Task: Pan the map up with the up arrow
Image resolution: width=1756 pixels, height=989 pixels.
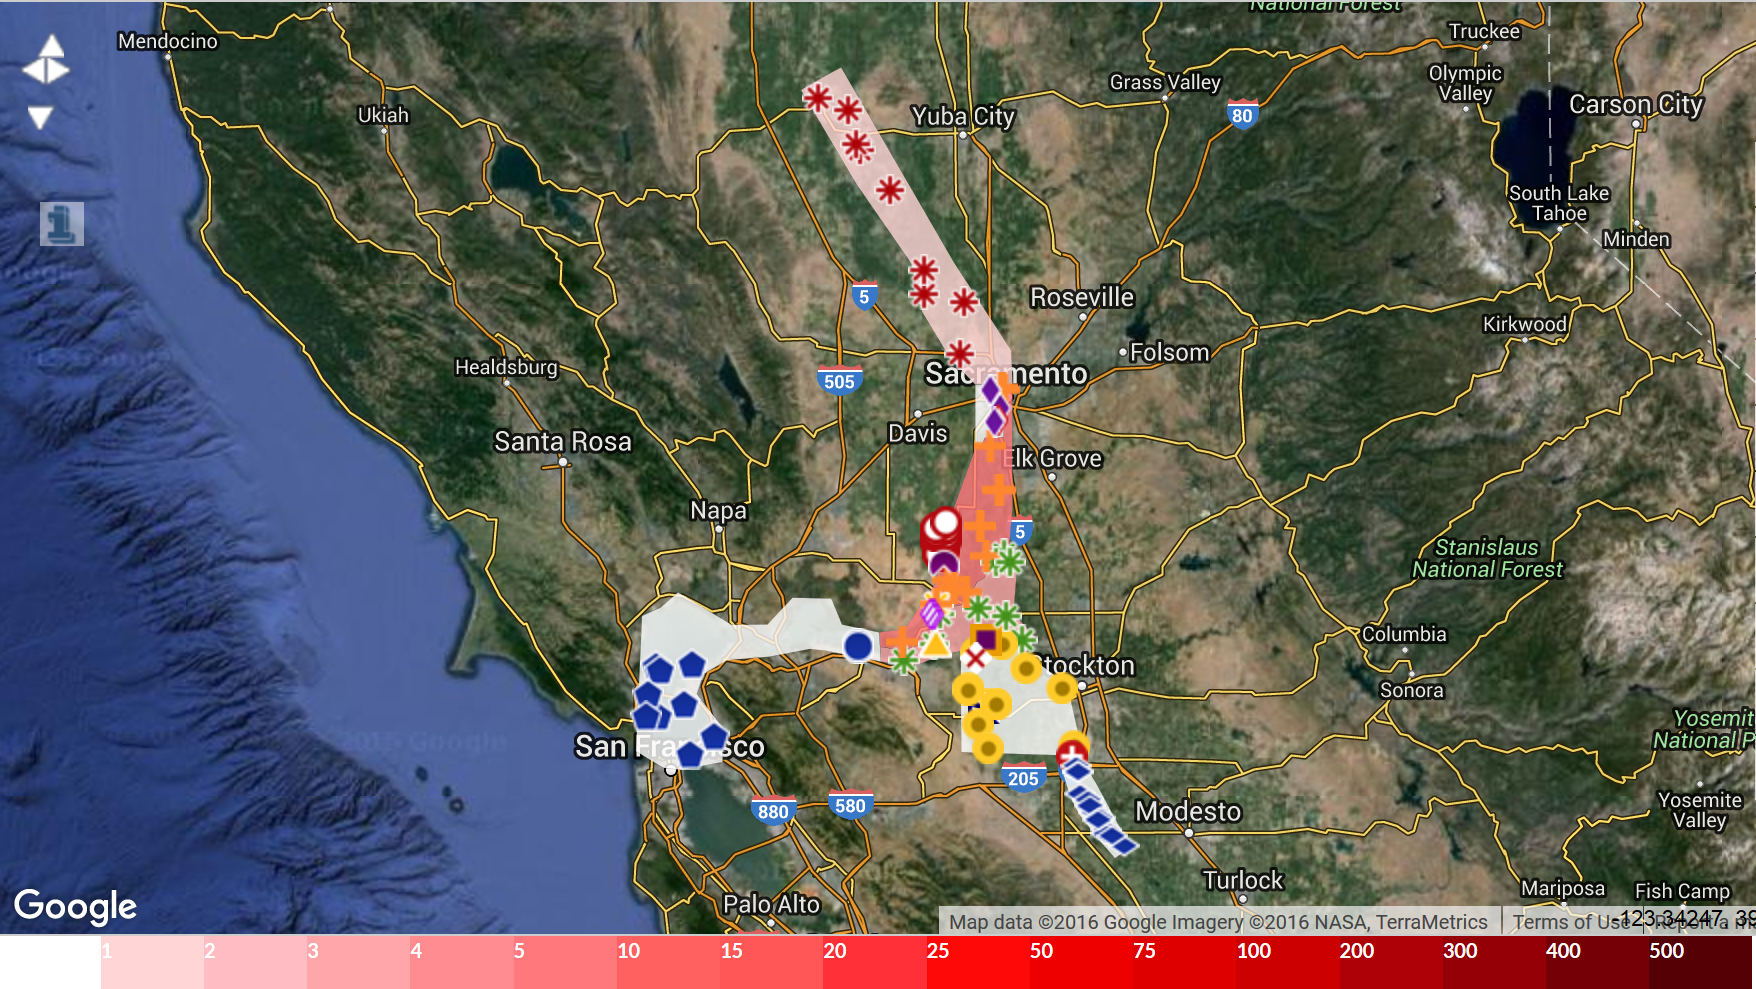Action: (52, 46)
